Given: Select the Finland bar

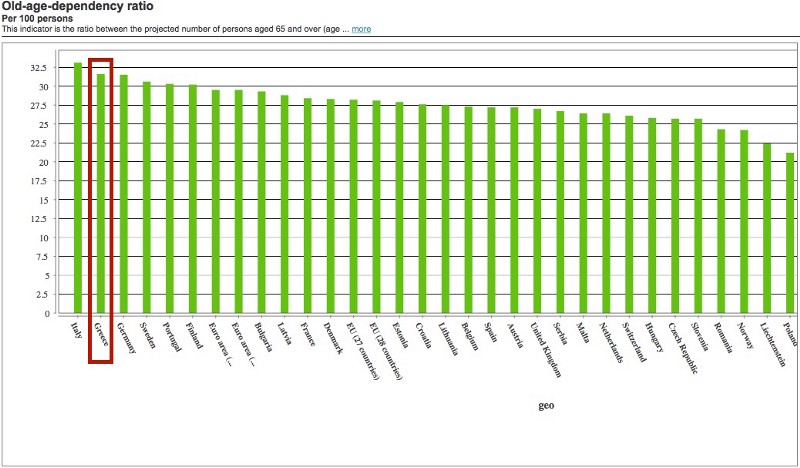Looking at the screenshot, I should click(192, 199).
